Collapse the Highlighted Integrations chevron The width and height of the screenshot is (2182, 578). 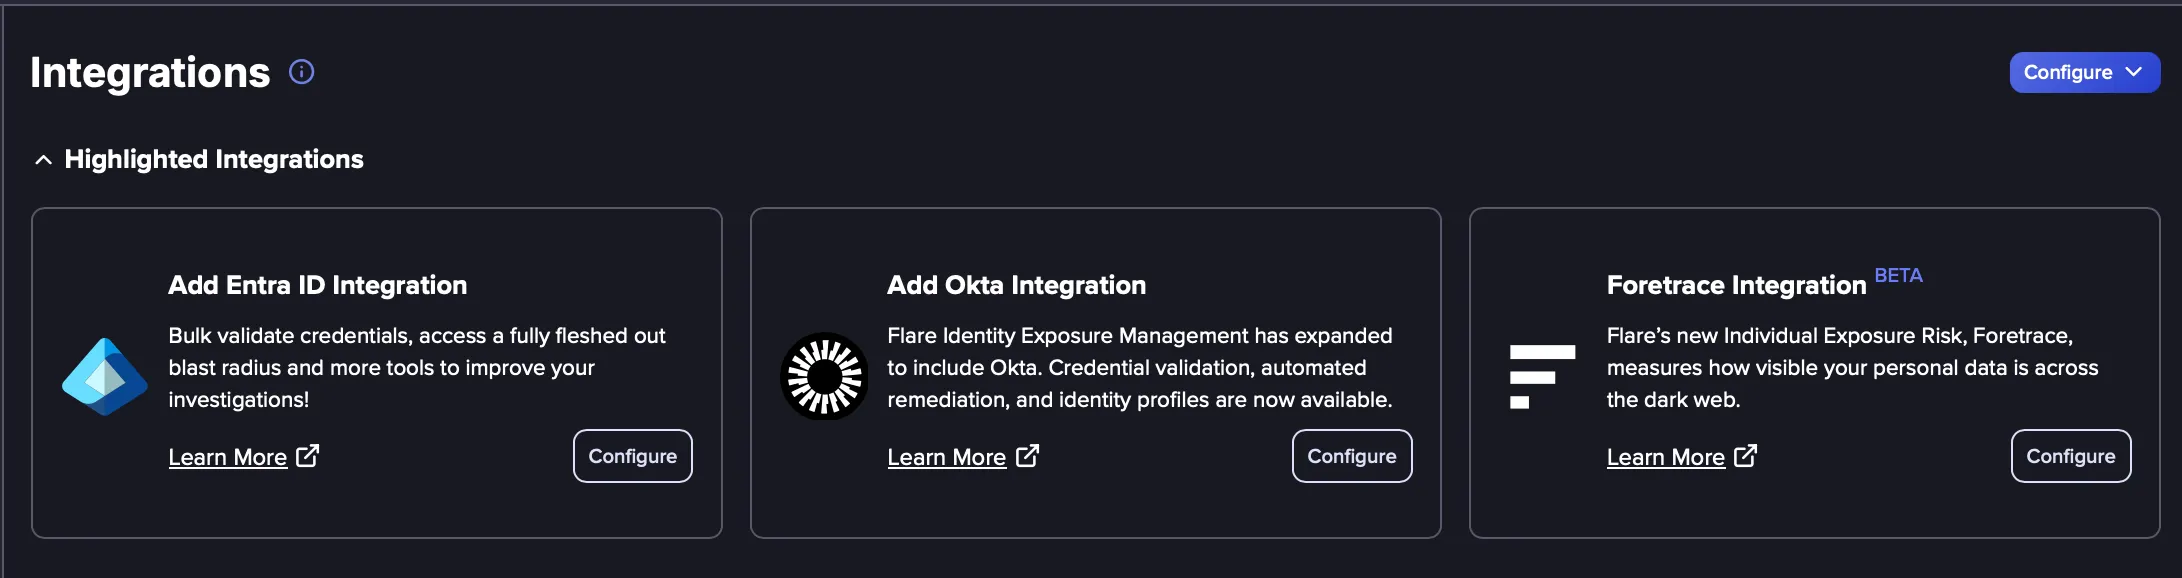(43, 160)
